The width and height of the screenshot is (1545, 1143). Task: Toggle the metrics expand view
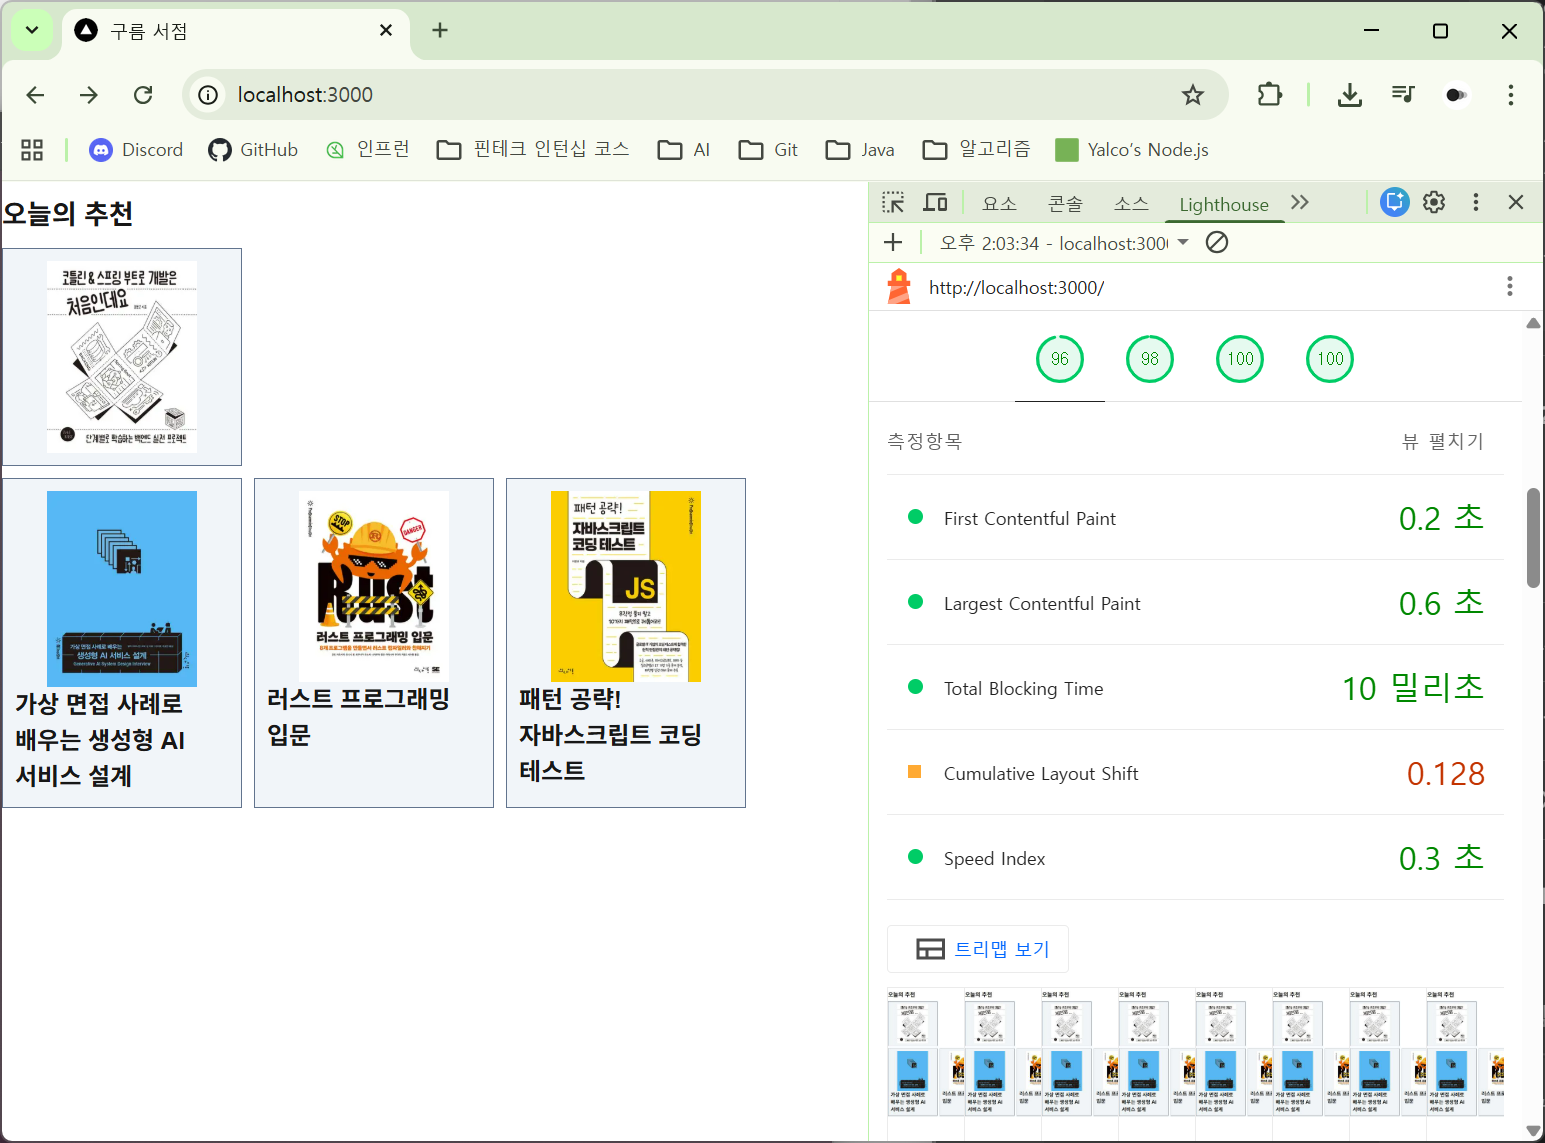(x=1442, y=441)
